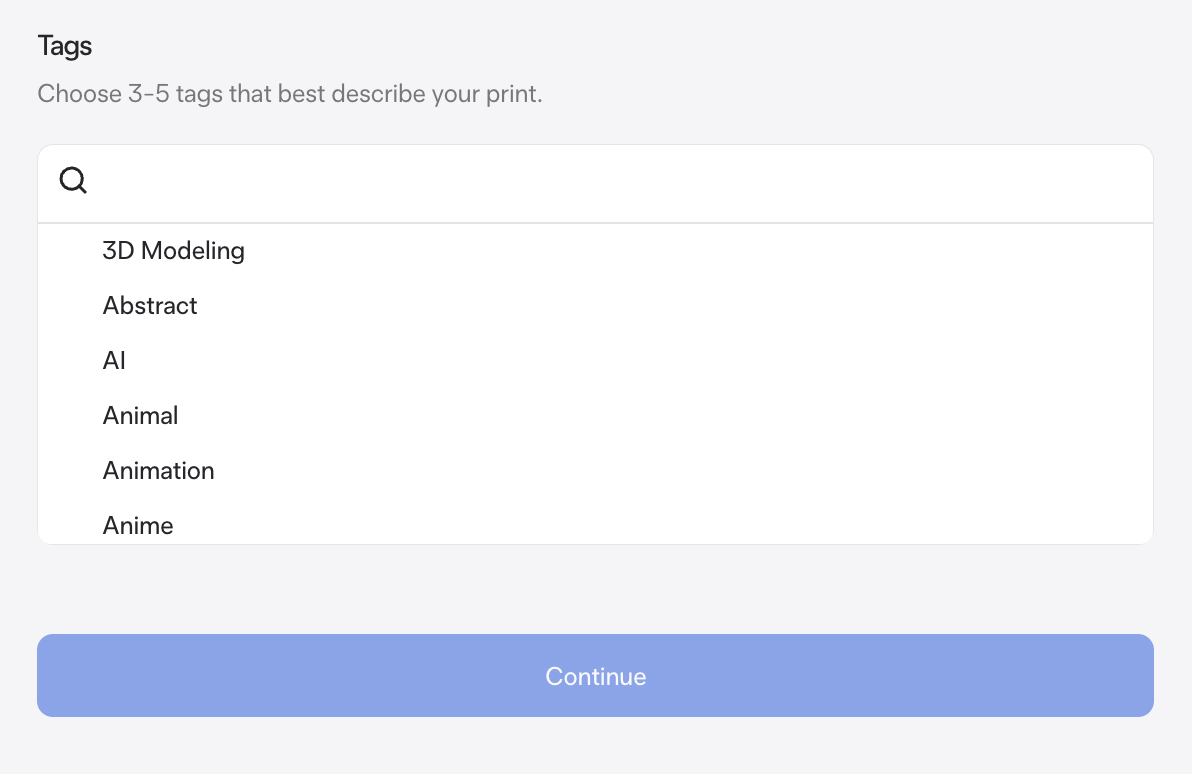This screenshot has width=1192, height=774.
Task: Add the Animal tag to print
Action: tap(595, 416)
